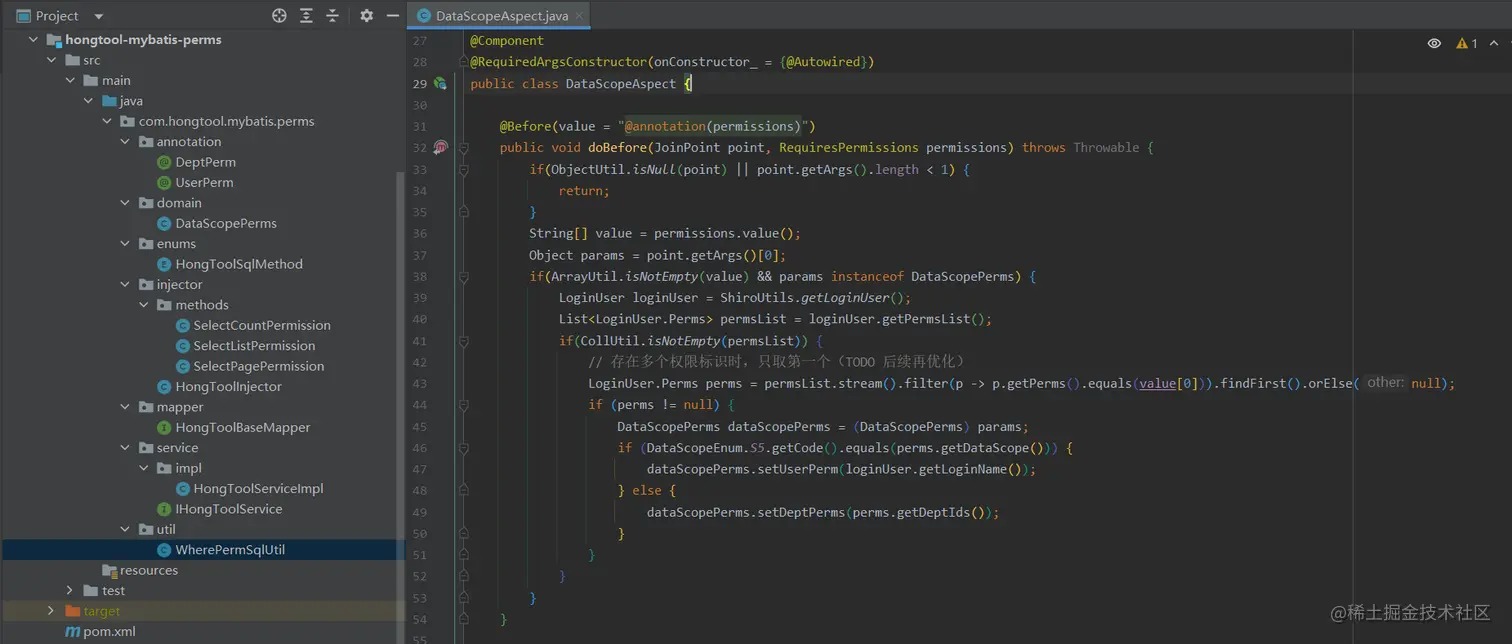Click the HongToolInjector class icon
Screen dimensions: 1512x644
coord(165,386)
